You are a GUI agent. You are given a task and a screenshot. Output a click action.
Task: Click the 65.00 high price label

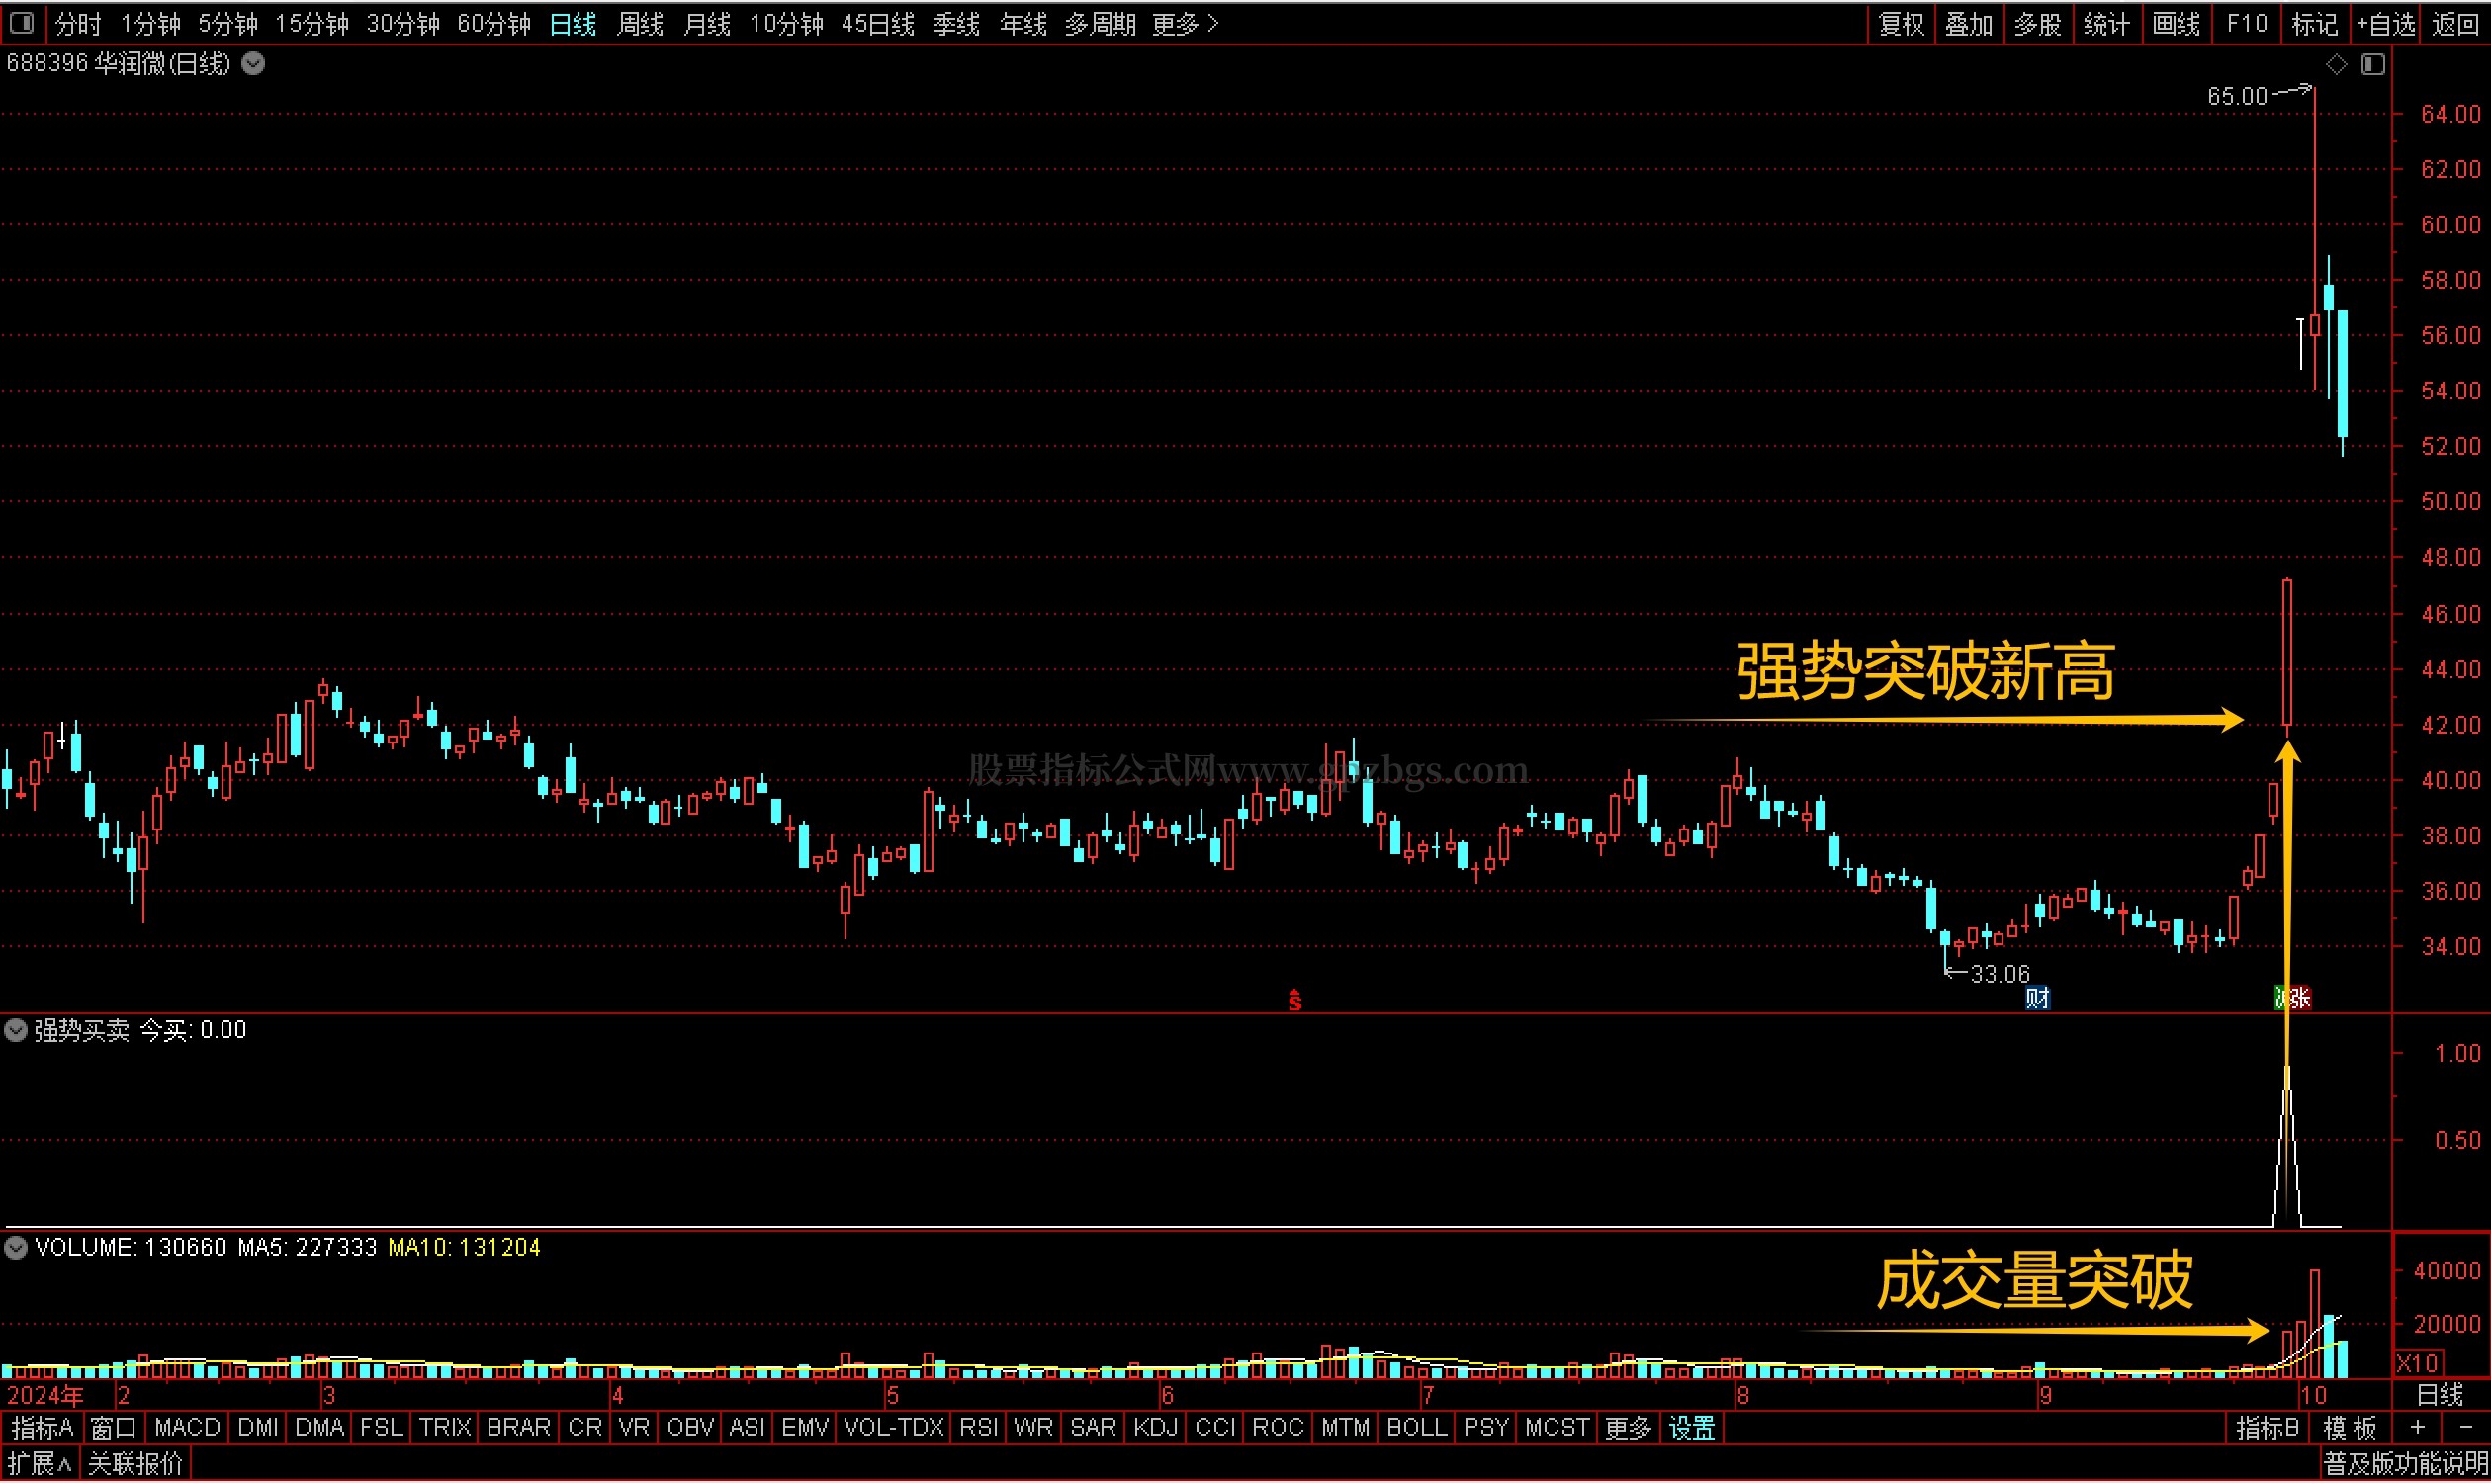(x=2237, y=97)
